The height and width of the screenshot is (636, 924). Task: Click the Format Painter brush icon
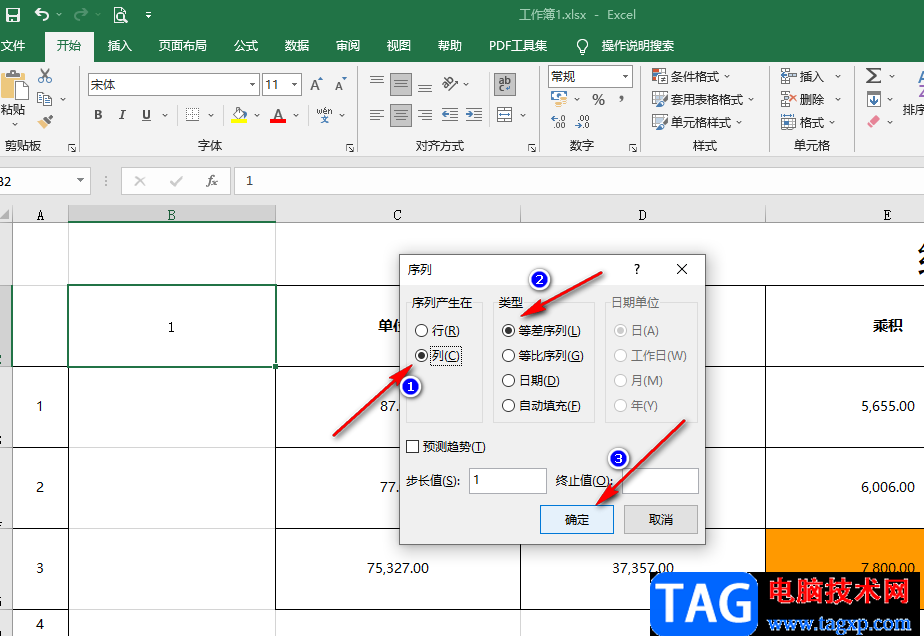(x=45, y=121)
